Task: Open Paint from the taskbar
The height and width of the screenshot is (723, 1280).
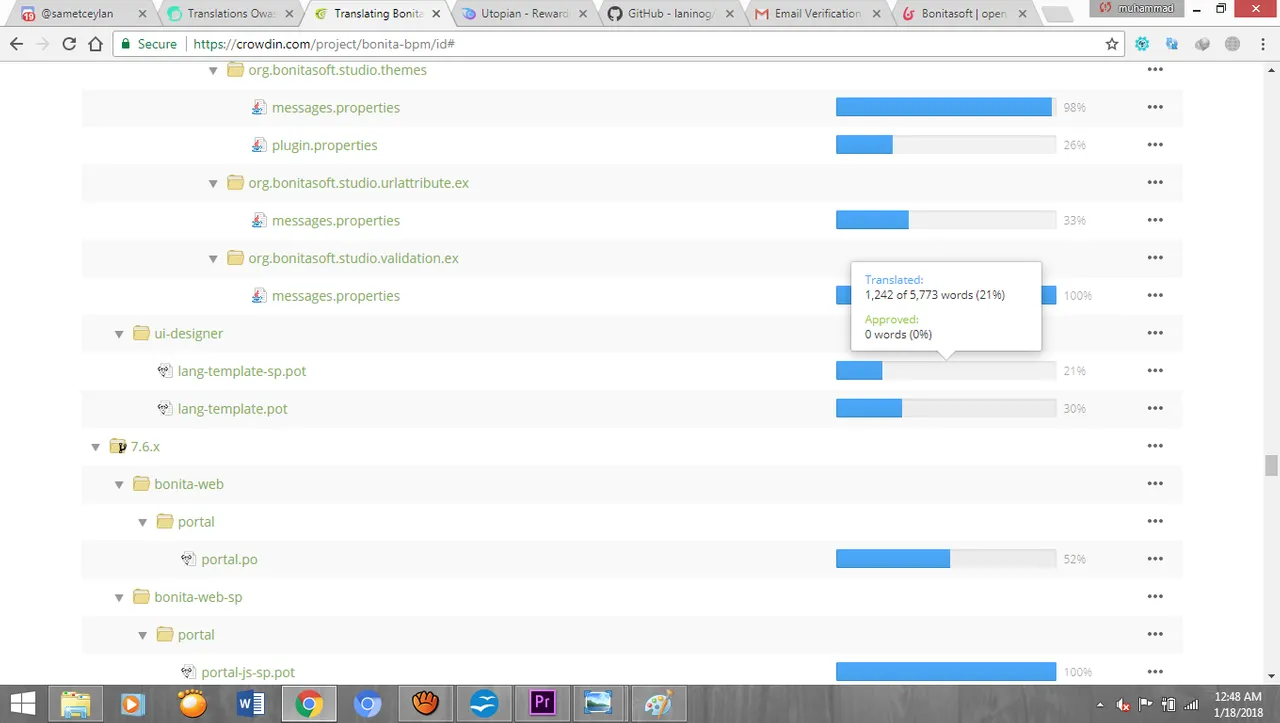Action: tap(658, 704)
